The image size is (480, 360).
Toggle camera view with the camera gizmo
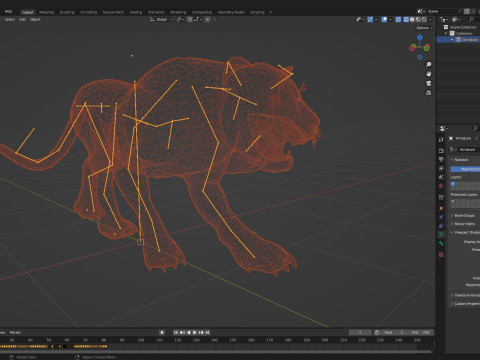pos(429,83)
